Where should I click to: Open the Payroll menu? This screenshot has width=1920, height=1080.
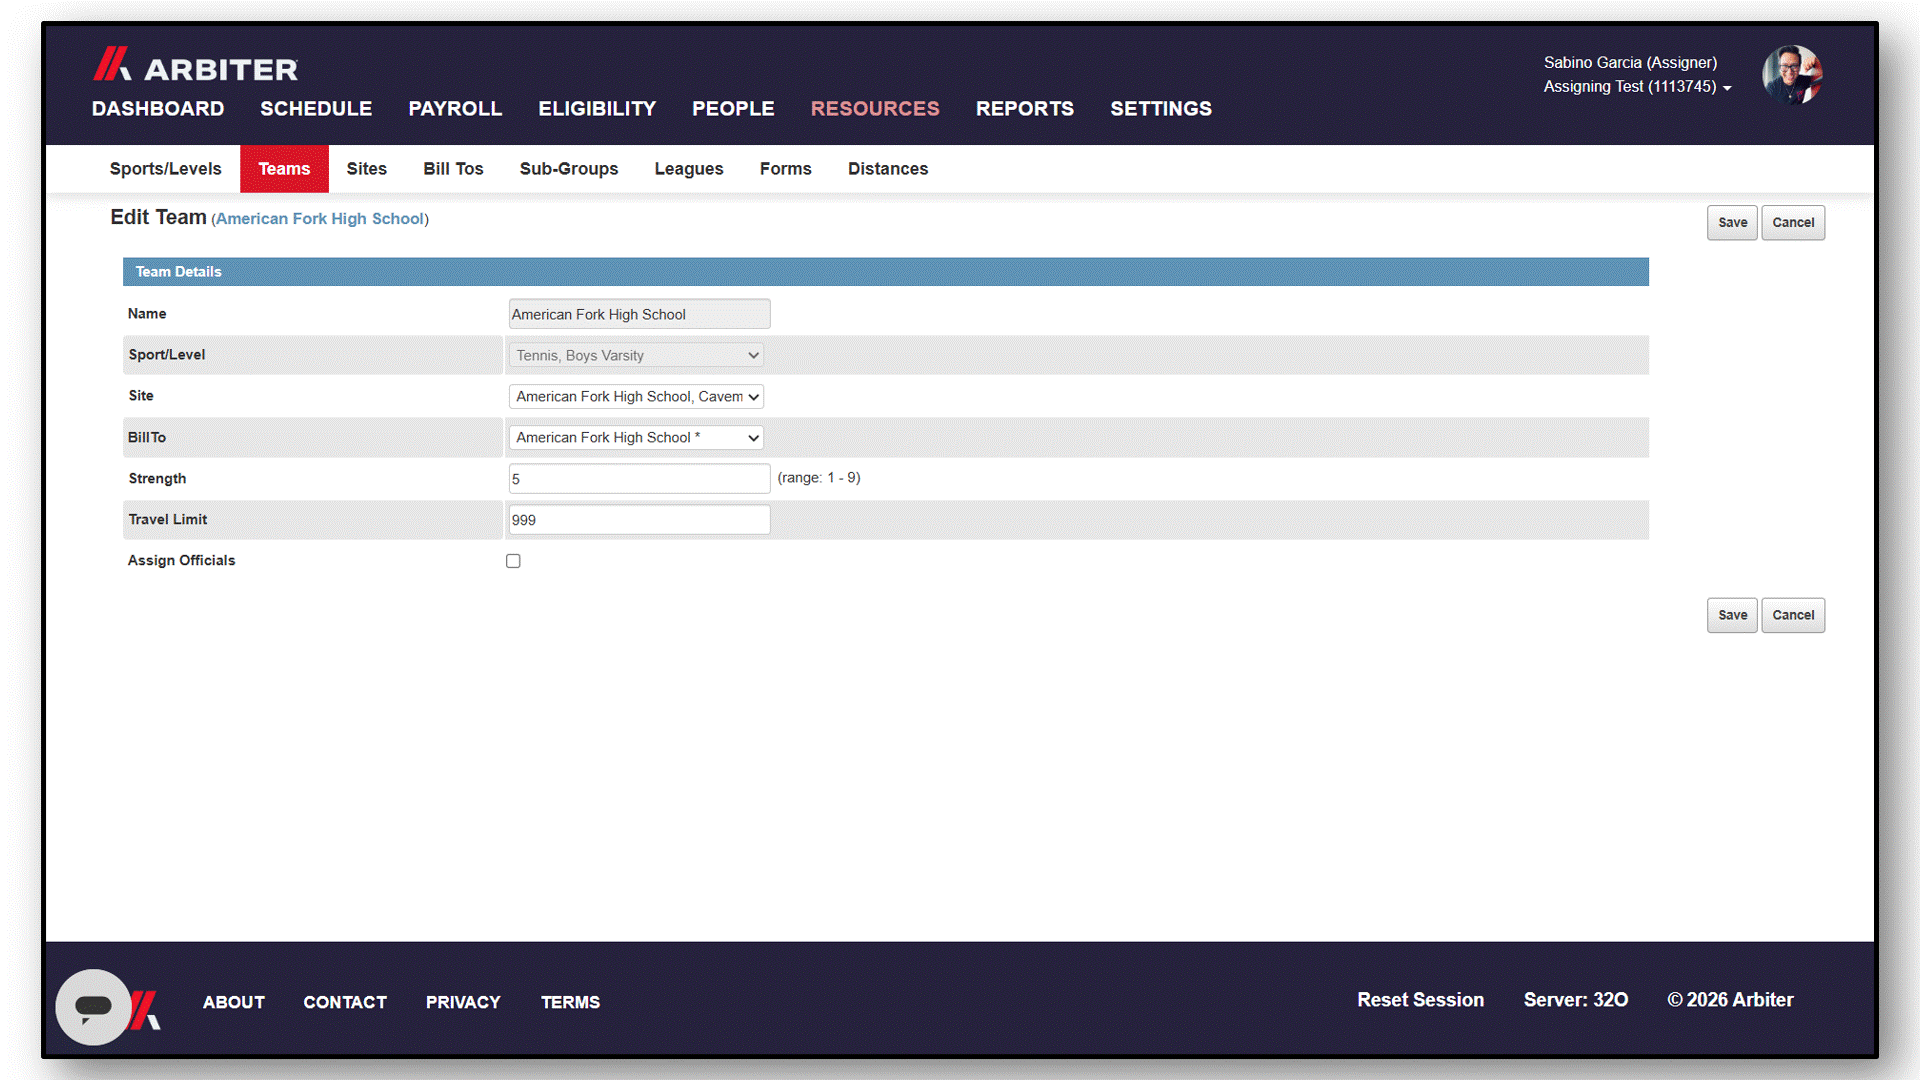[455, 108]
